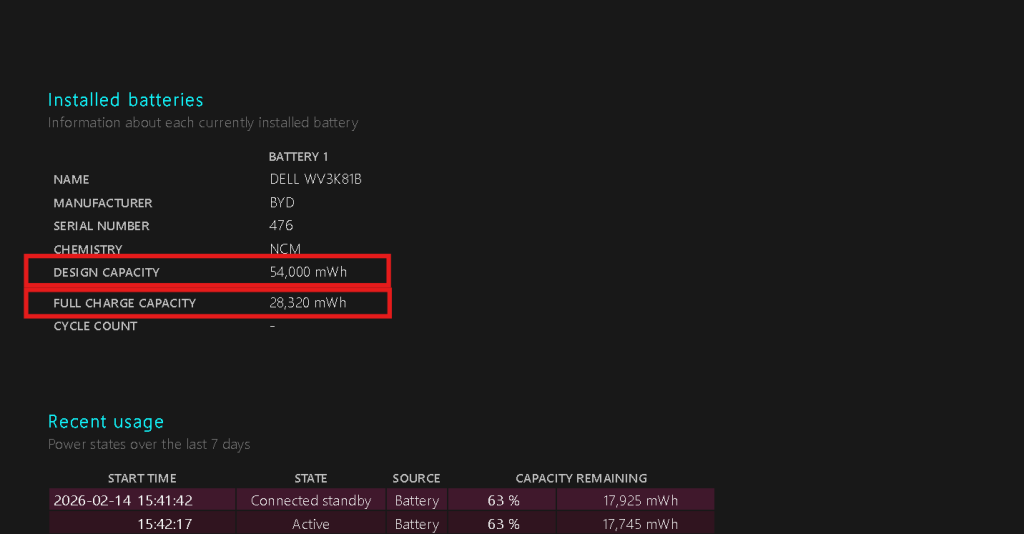Select the Active state cell
The height and width of the screenshot is (534, 1024).
(311, 524)
